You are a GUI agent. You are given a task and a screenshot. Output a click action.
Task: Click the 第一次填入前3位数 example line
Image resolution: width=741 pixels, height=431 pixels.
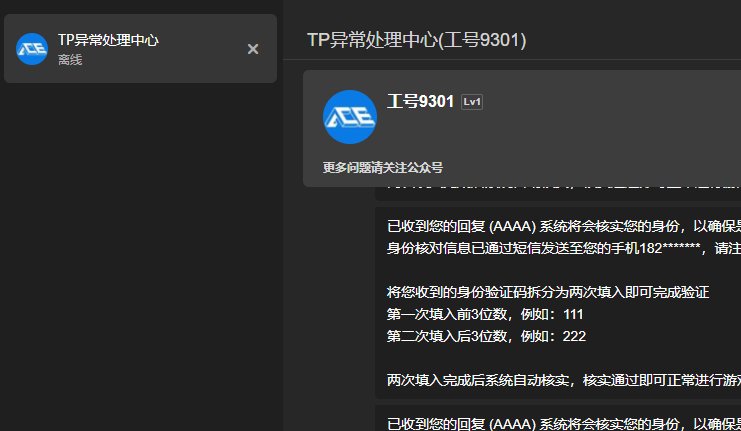pos(485,314)
